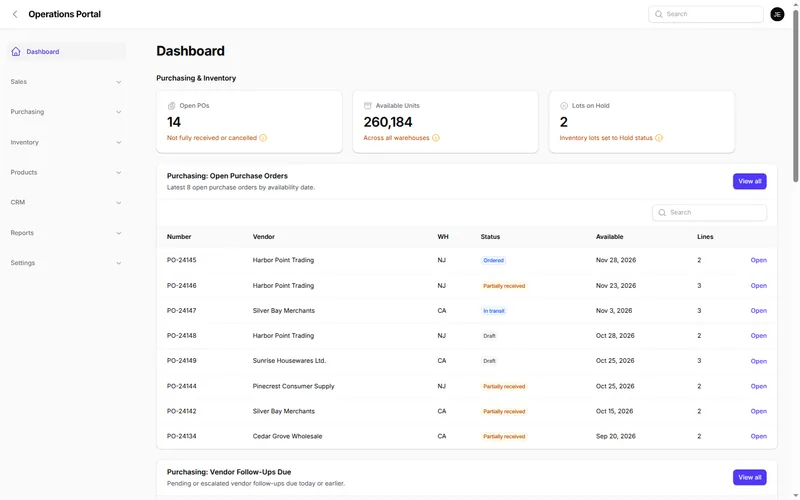Click info icon next to Across all warehouses
The height and width of the screenshot is (500, 800).
tap(436, 138)
